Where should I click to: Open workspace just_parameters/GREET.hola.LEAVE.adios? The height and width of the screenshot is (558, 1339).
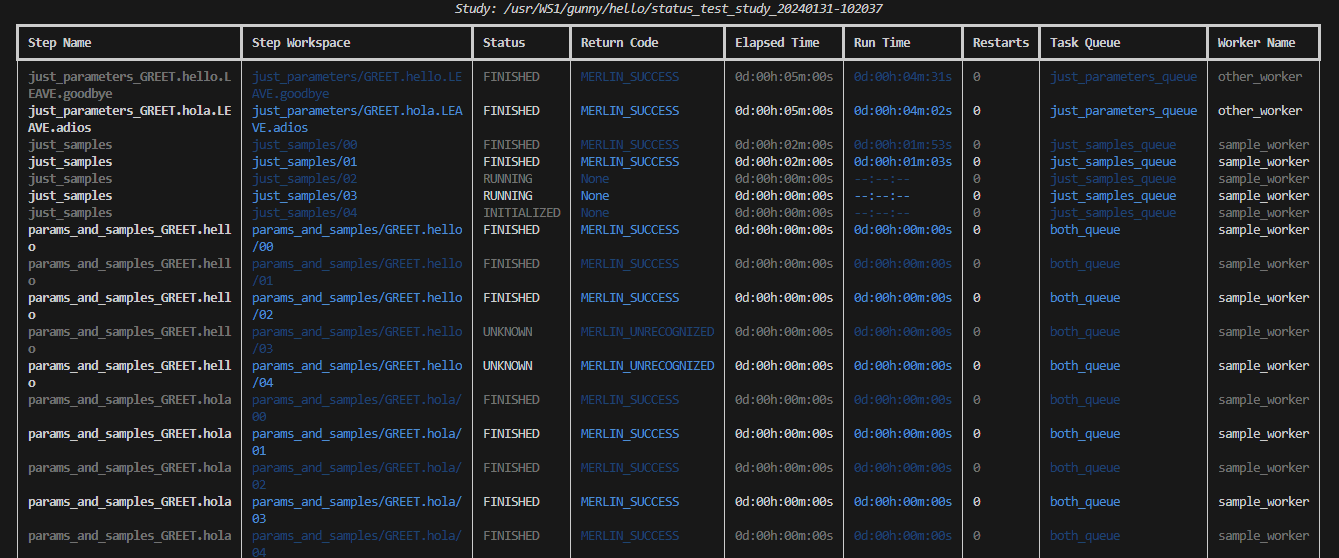(x=357, y=119)
